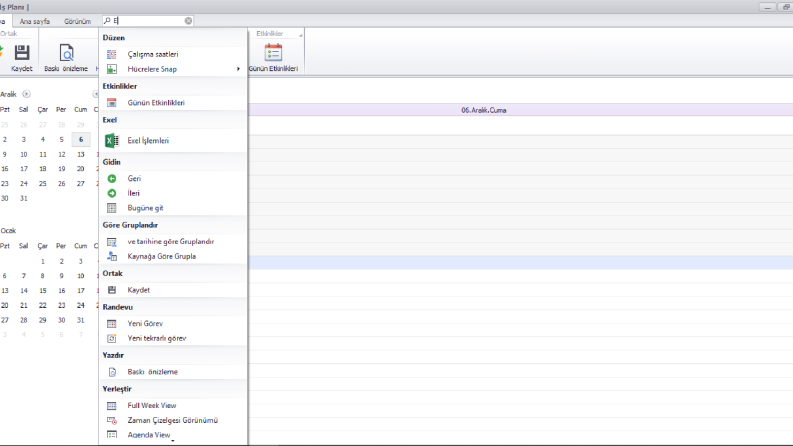The image size is (793, 446).
Task: Open Günün Etkinlikleri ribbon button
Action: 273,58
